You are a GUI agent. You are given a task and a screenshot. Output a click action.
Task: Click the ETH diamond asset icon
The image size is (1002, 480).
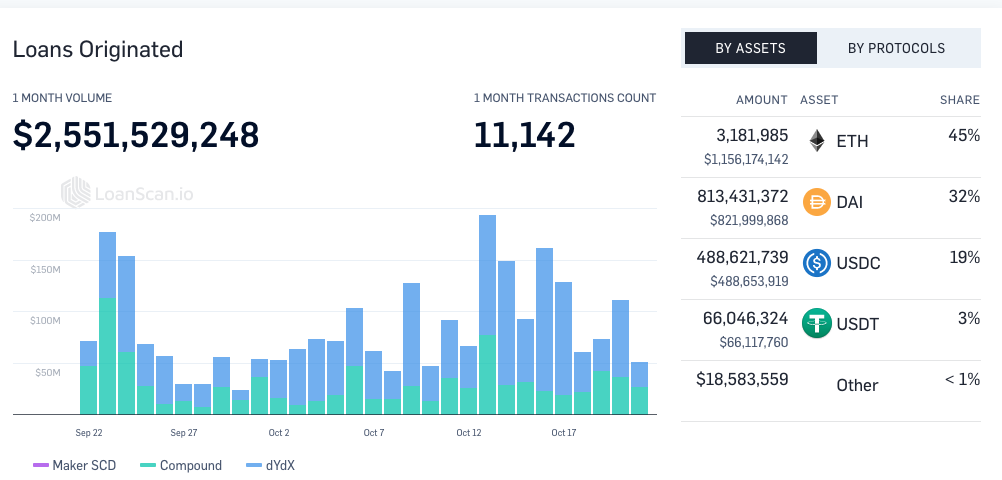click(817, 141)
